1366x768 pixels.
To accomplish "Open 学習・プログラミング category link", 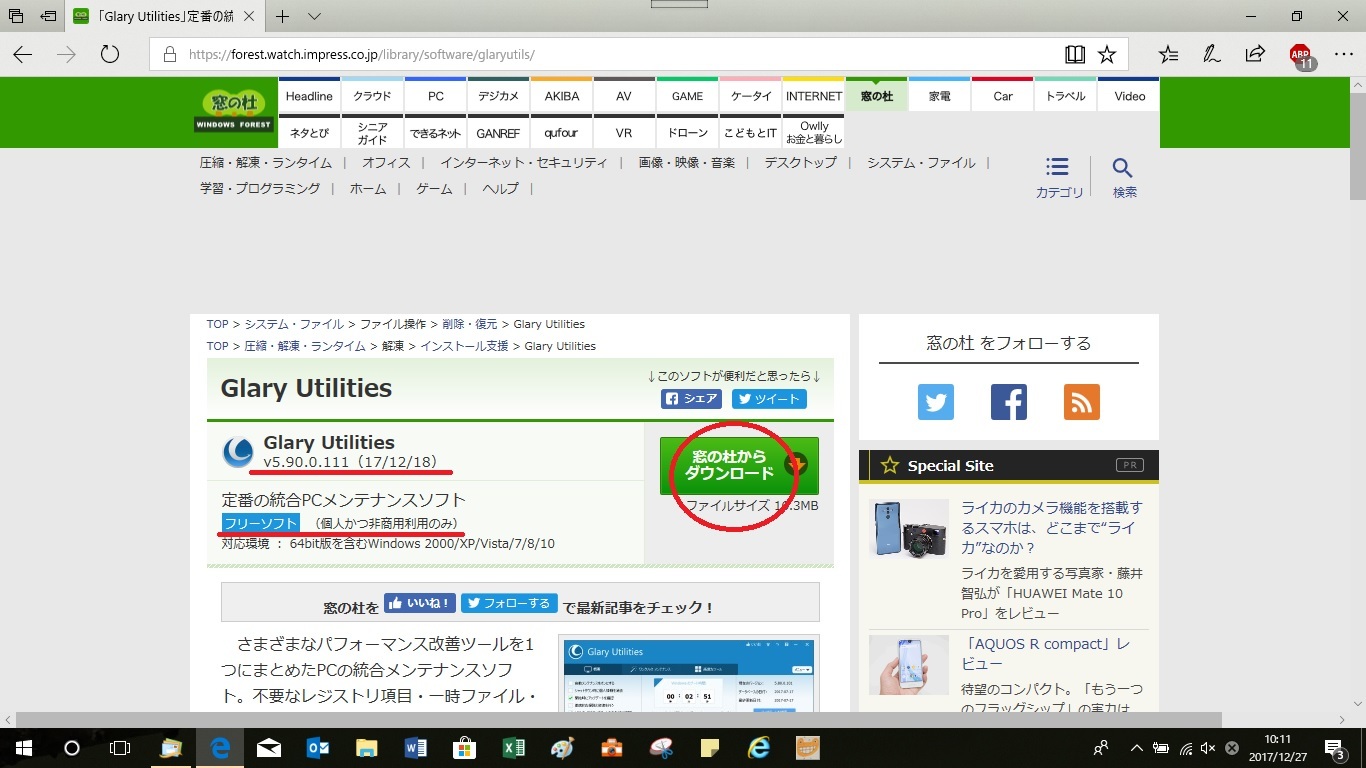I will point(260,188).
